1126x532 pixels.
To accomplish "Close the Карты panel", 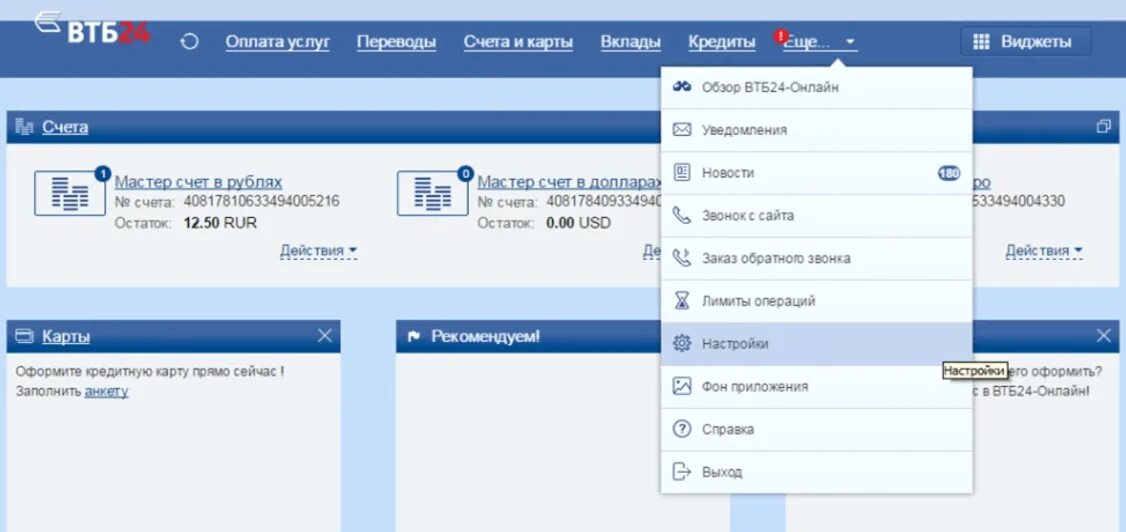I will [325, 335].
